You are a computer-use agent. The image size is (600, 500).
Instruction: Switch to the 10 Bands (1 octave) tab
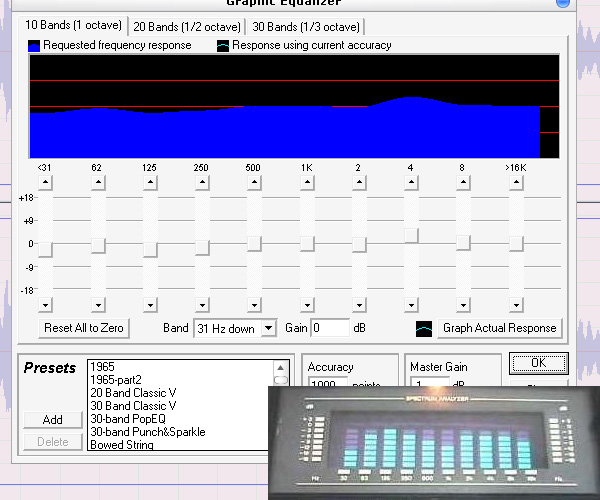pos(73,25)
